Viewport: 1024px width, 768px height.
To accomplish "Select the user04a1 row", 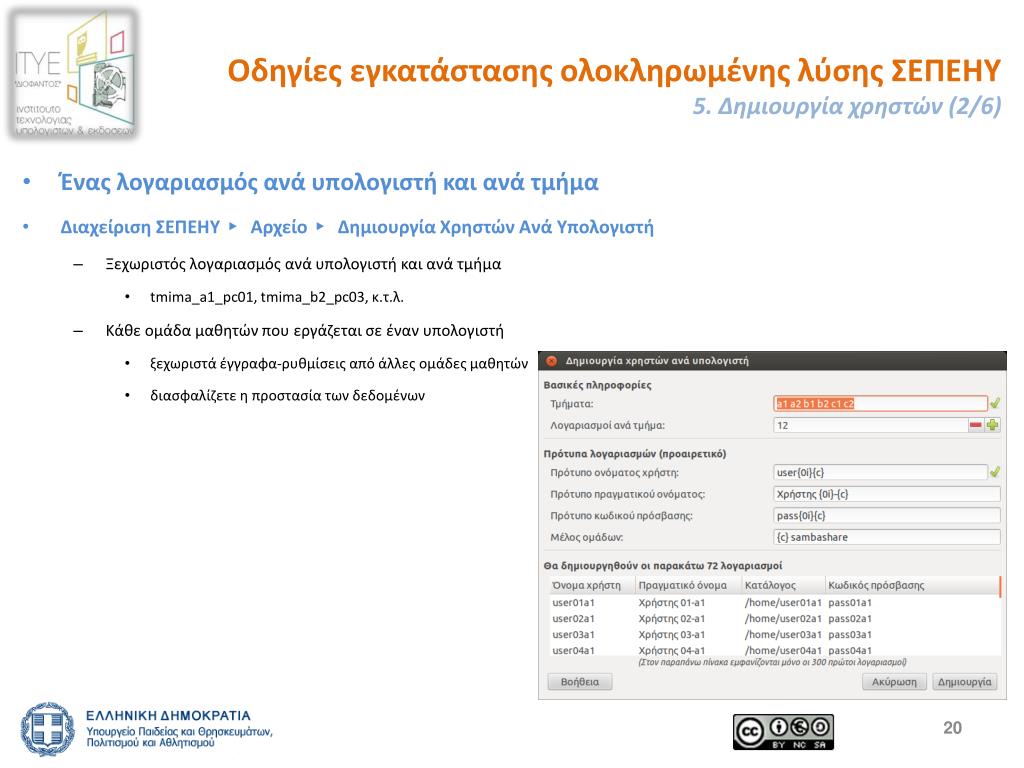I will [773, 650].
